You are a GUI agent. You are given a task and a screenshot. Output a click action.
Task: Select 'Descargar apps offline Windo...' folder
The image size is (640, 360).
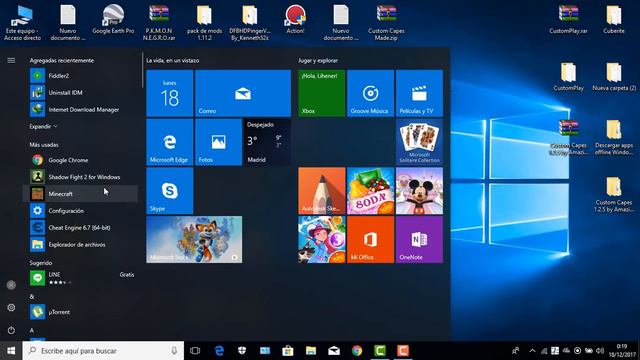click(613, 137)
